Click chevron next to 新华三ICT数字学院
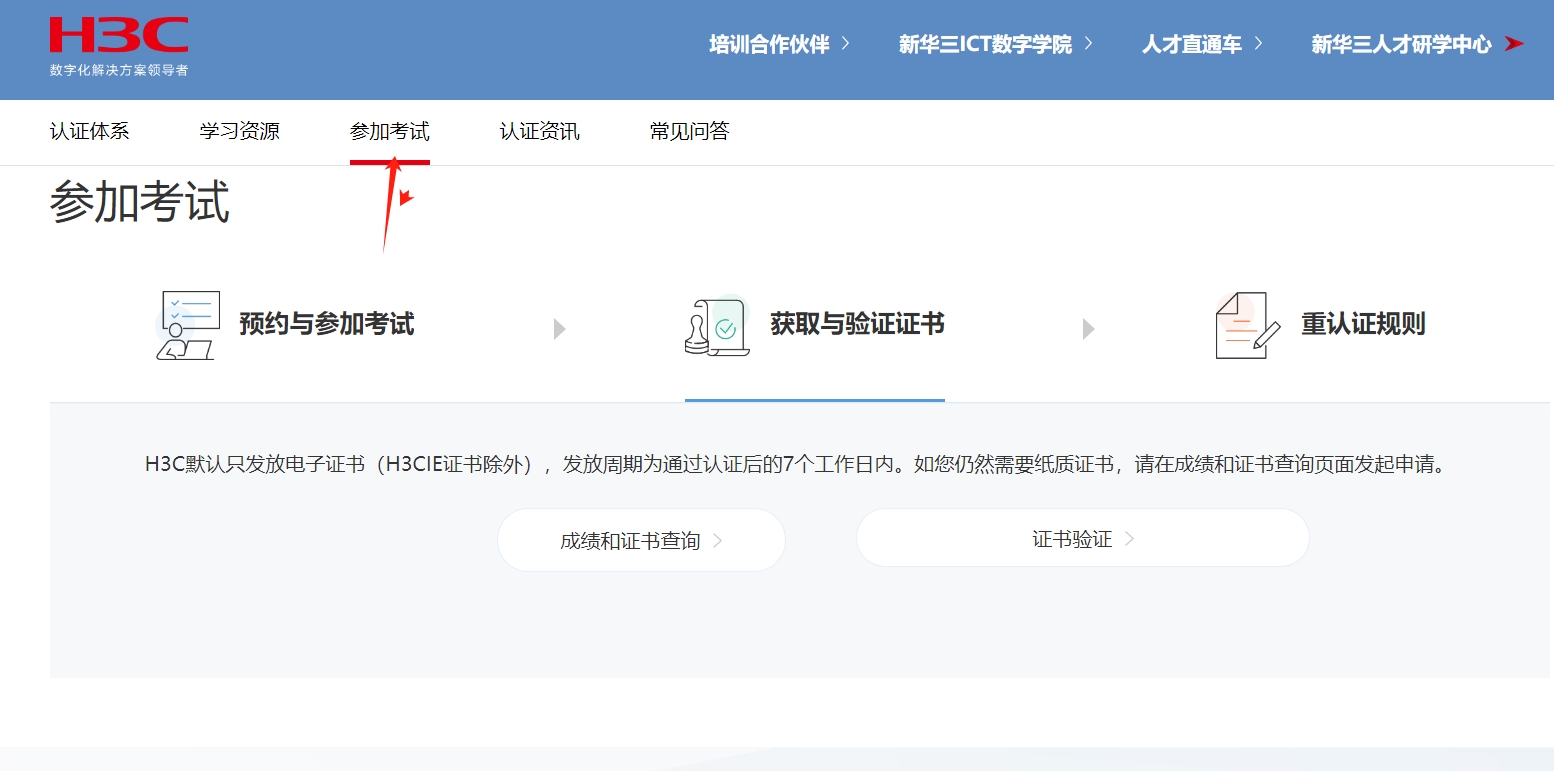This screenshot has height=771, width=1554. [x=1088, y=44]
